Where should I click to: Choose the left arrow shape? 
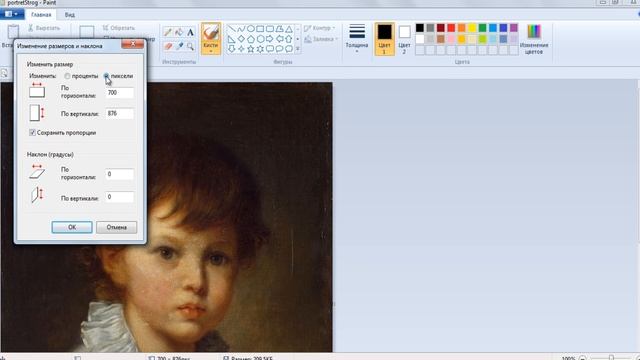coord(279,39)
